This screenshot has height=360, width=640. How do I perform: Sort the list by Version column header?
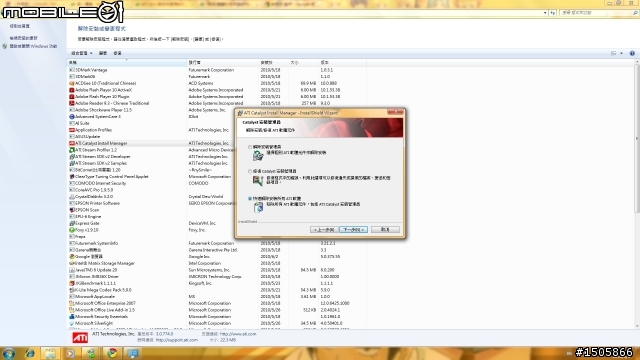342,62
